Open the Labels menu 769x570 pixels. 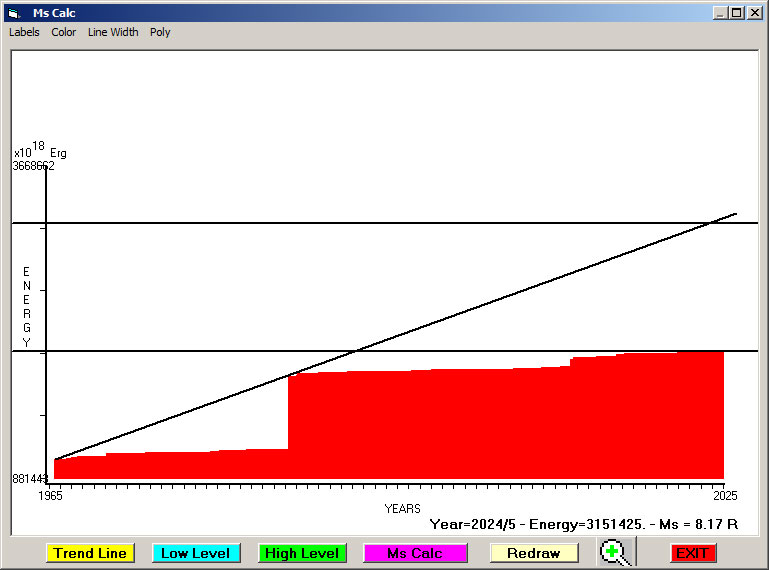[x=24, y=32]
